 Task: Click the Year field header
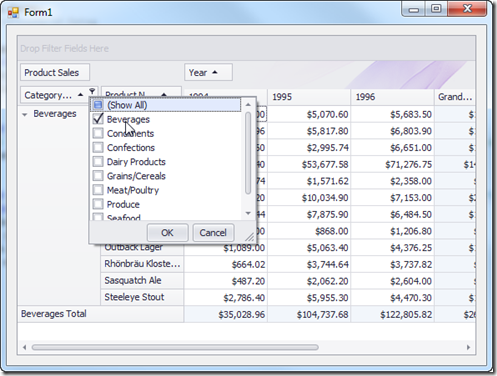208,72
